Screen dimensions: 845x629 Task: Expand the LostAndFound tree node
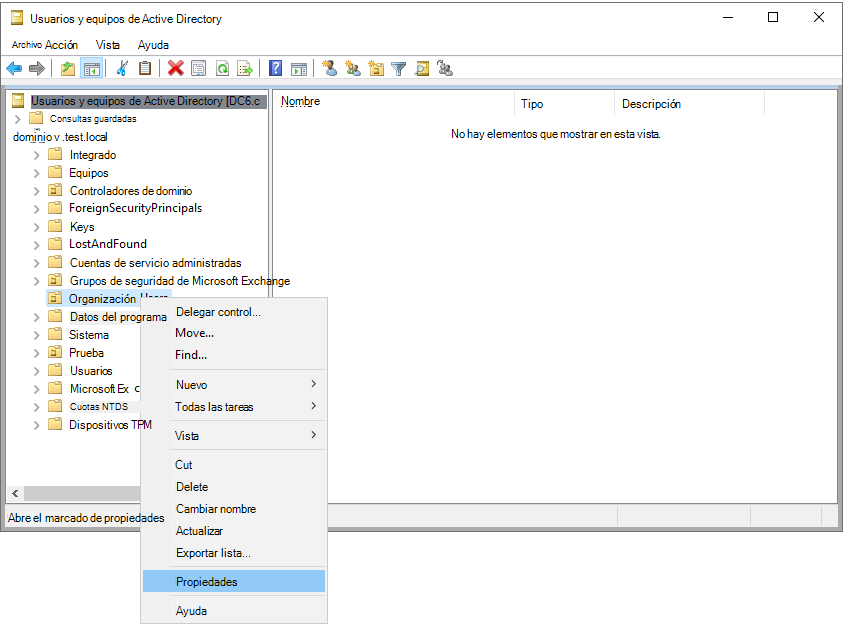(x=36, y=245)
